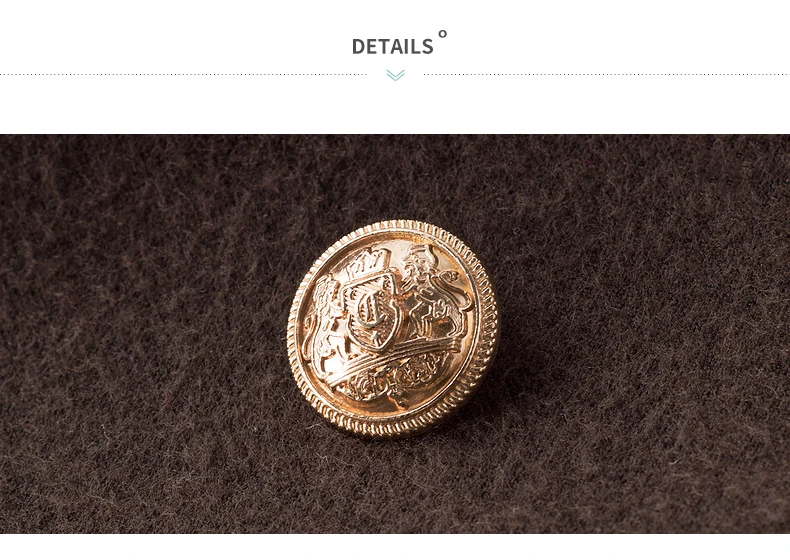
Task: Click the rope-textured rim of button
Action: click(x=394, y=428)
